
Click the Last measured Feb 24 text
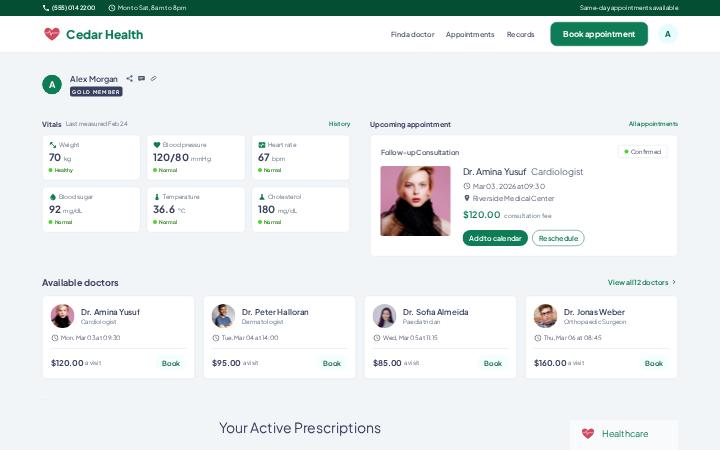pos(96,124)
